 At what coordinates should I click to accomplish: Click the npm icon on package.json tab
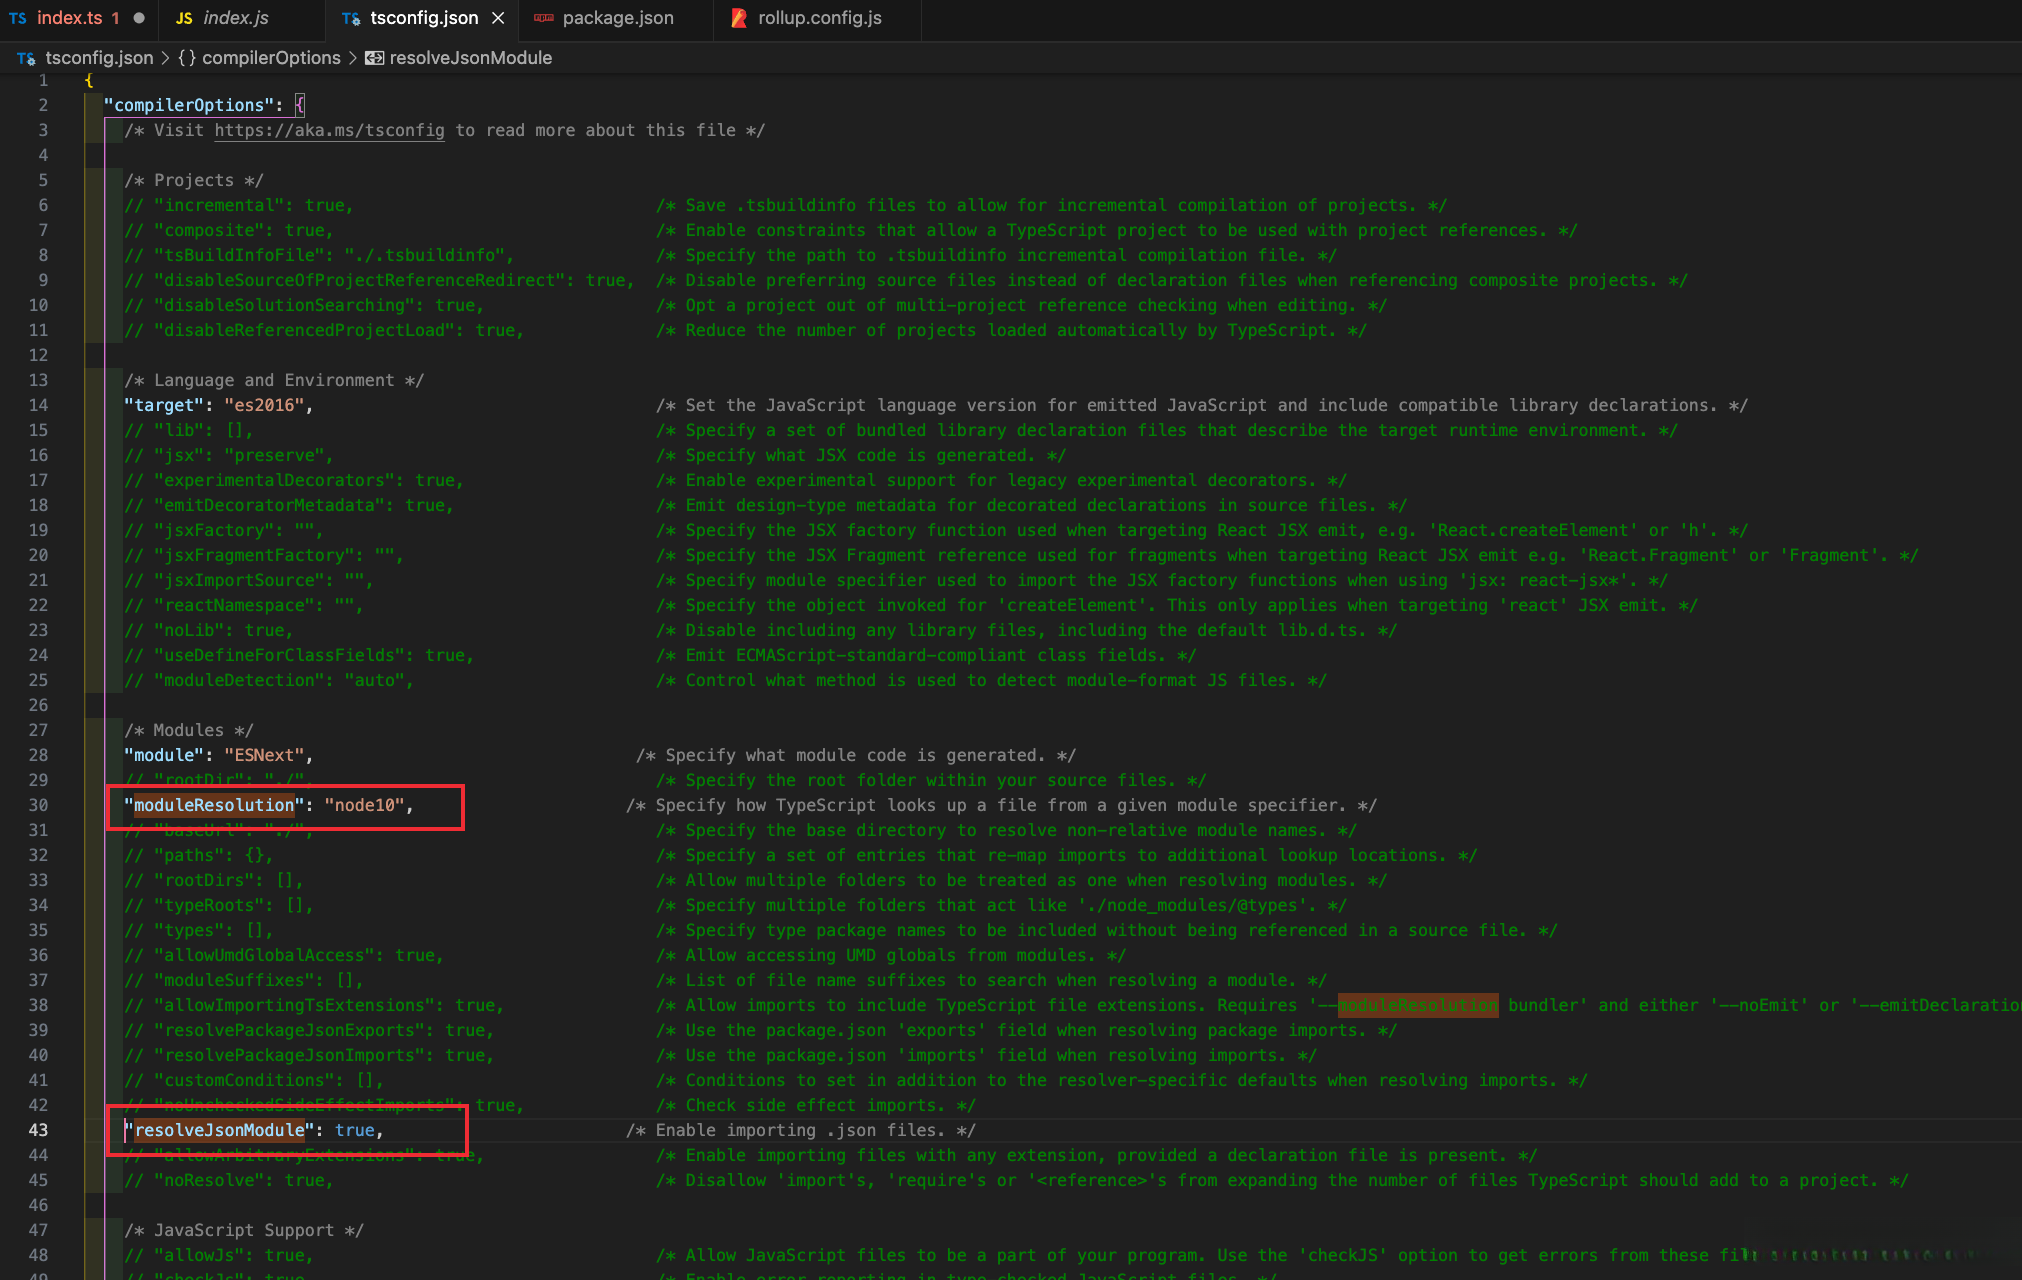click(x=544, y=18)
